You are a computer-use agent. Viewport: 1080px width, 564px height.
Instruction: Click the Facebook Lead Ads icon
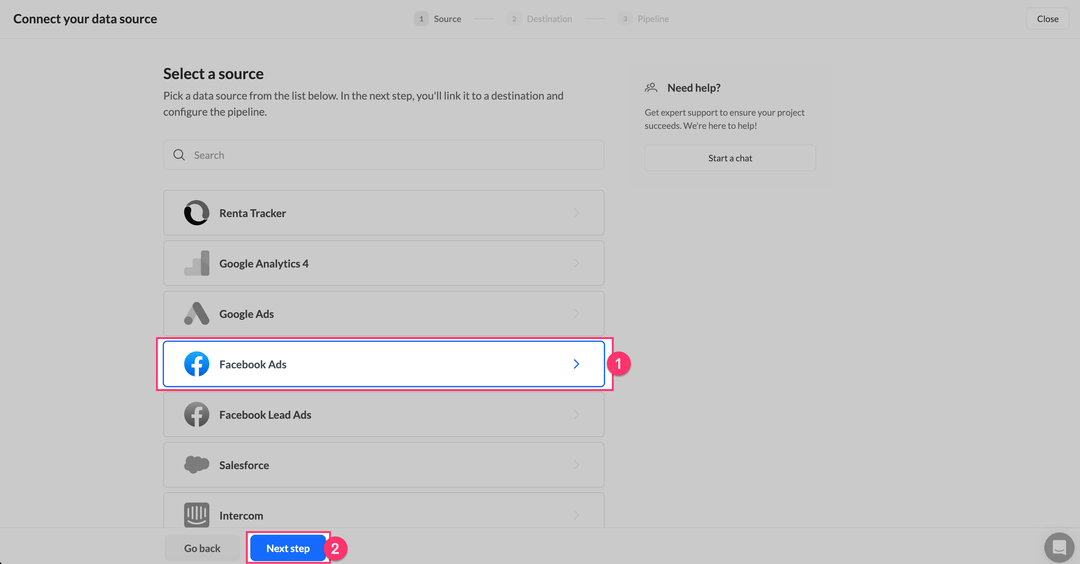196,415
